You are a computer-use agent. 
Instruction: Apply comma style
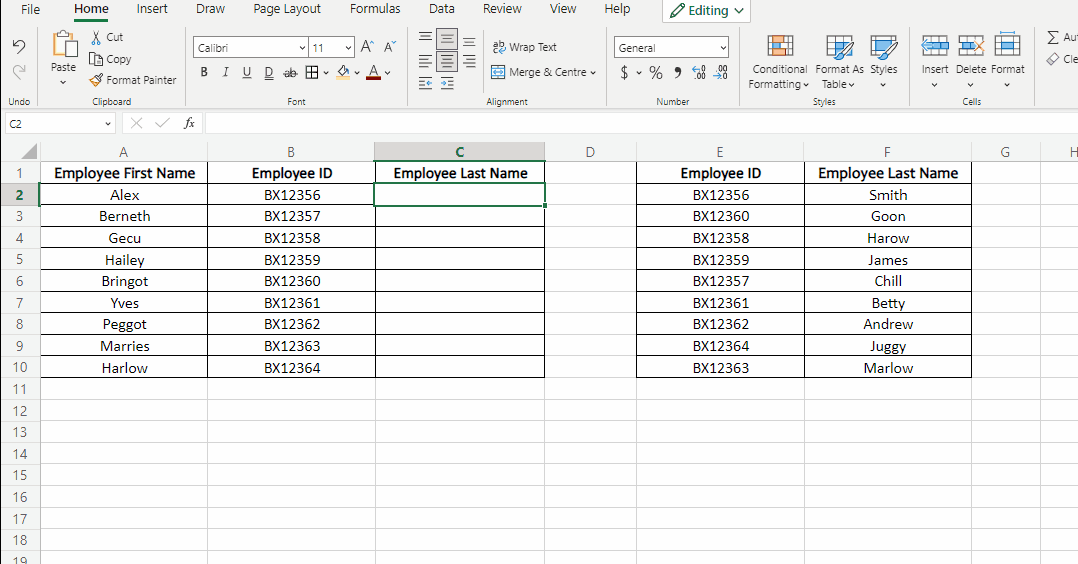[x=678, y=72]
